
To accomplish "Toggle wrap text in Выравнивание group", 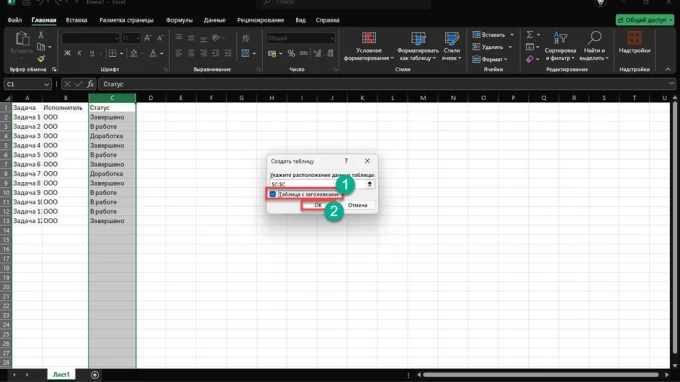I will [x=246, y=38].
